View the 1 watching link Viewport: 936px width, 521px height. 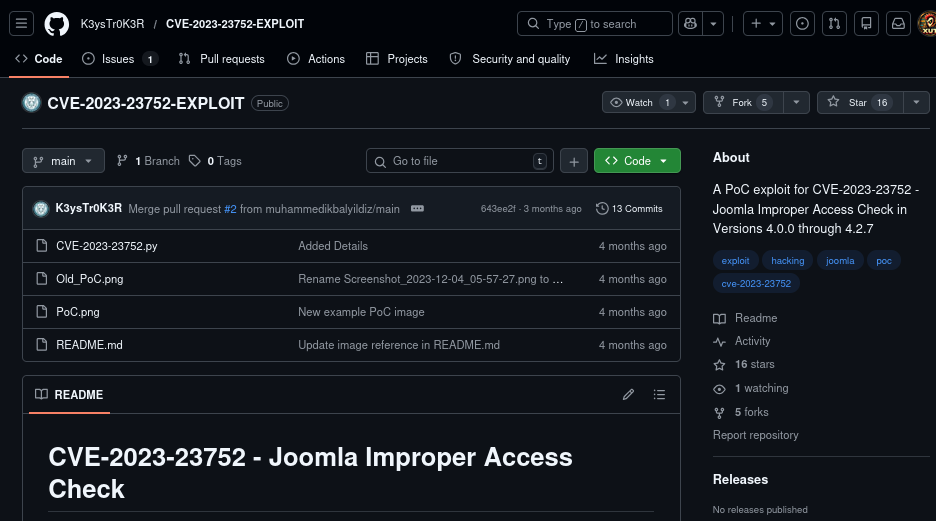(x=751, y=388)
